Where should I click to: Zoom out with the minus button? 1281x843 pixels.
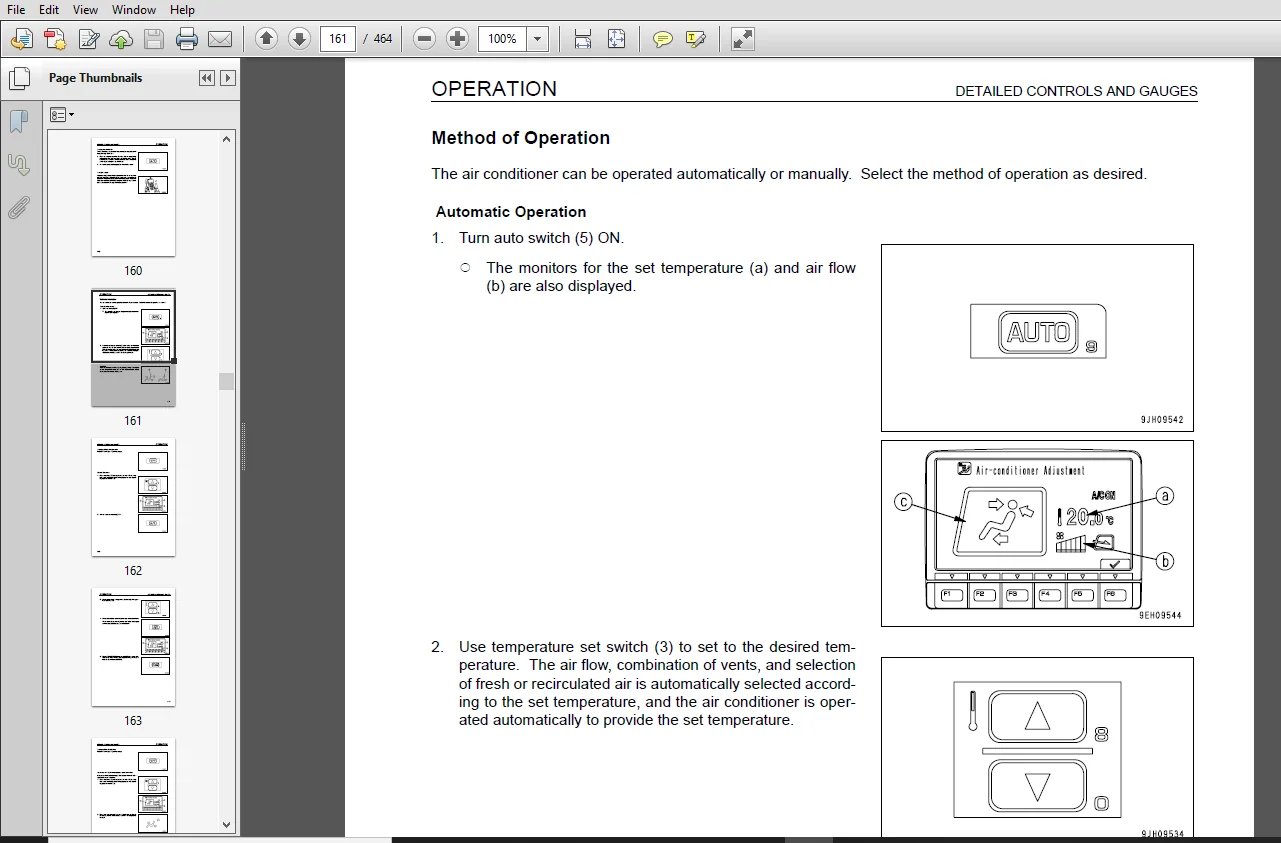point(424,39)
